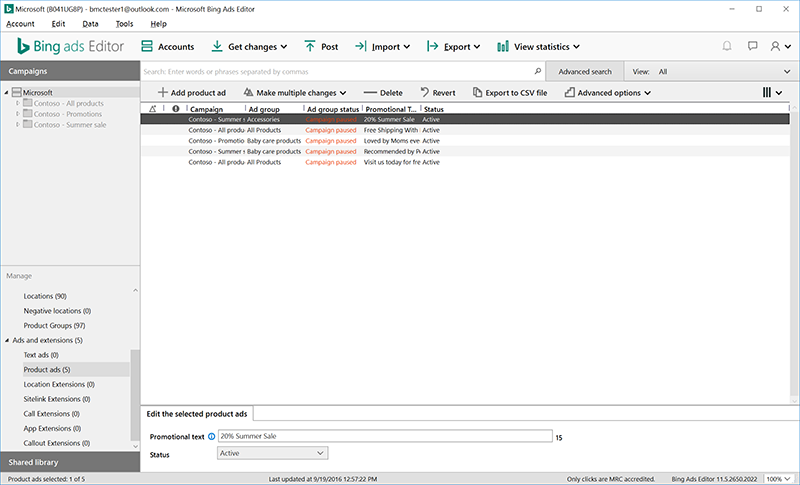800x485 pixels.
Task: Post changes with the Post button
Action: (x=321, y=46)
